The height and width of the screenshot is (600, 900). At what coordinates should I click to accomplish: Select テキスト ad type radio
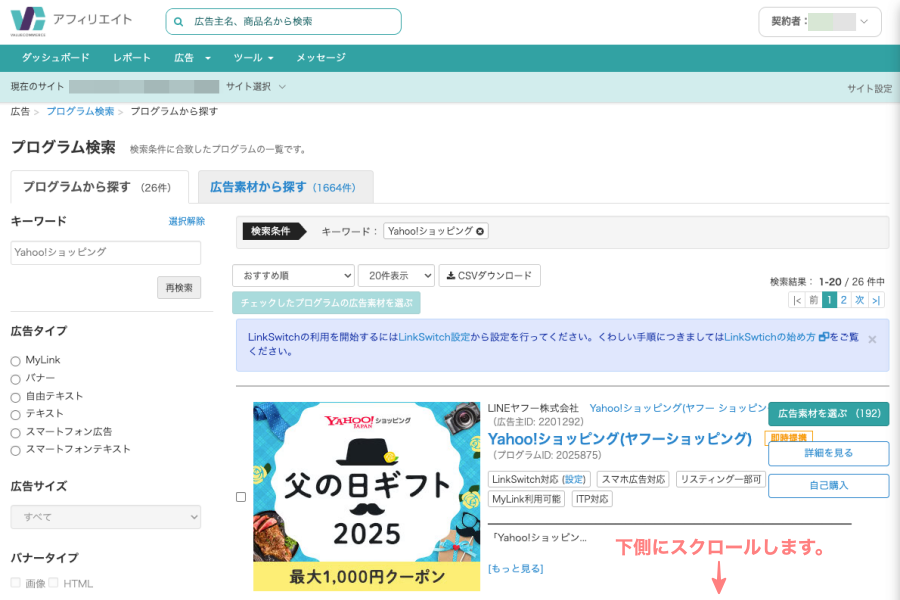click(15, 415)
